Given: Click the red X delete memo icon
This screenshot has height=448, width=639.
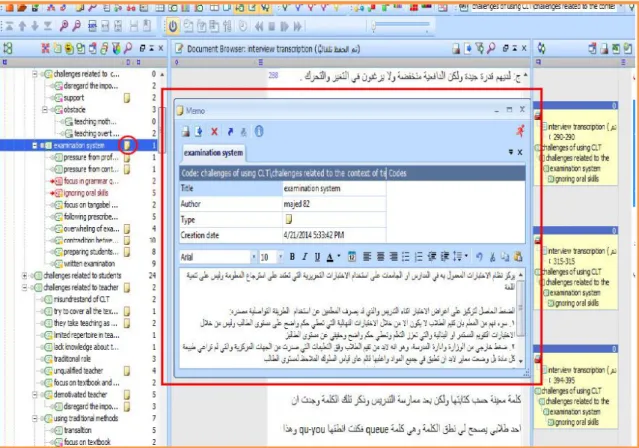Looking at the screenshot, I should coord(214,131).
